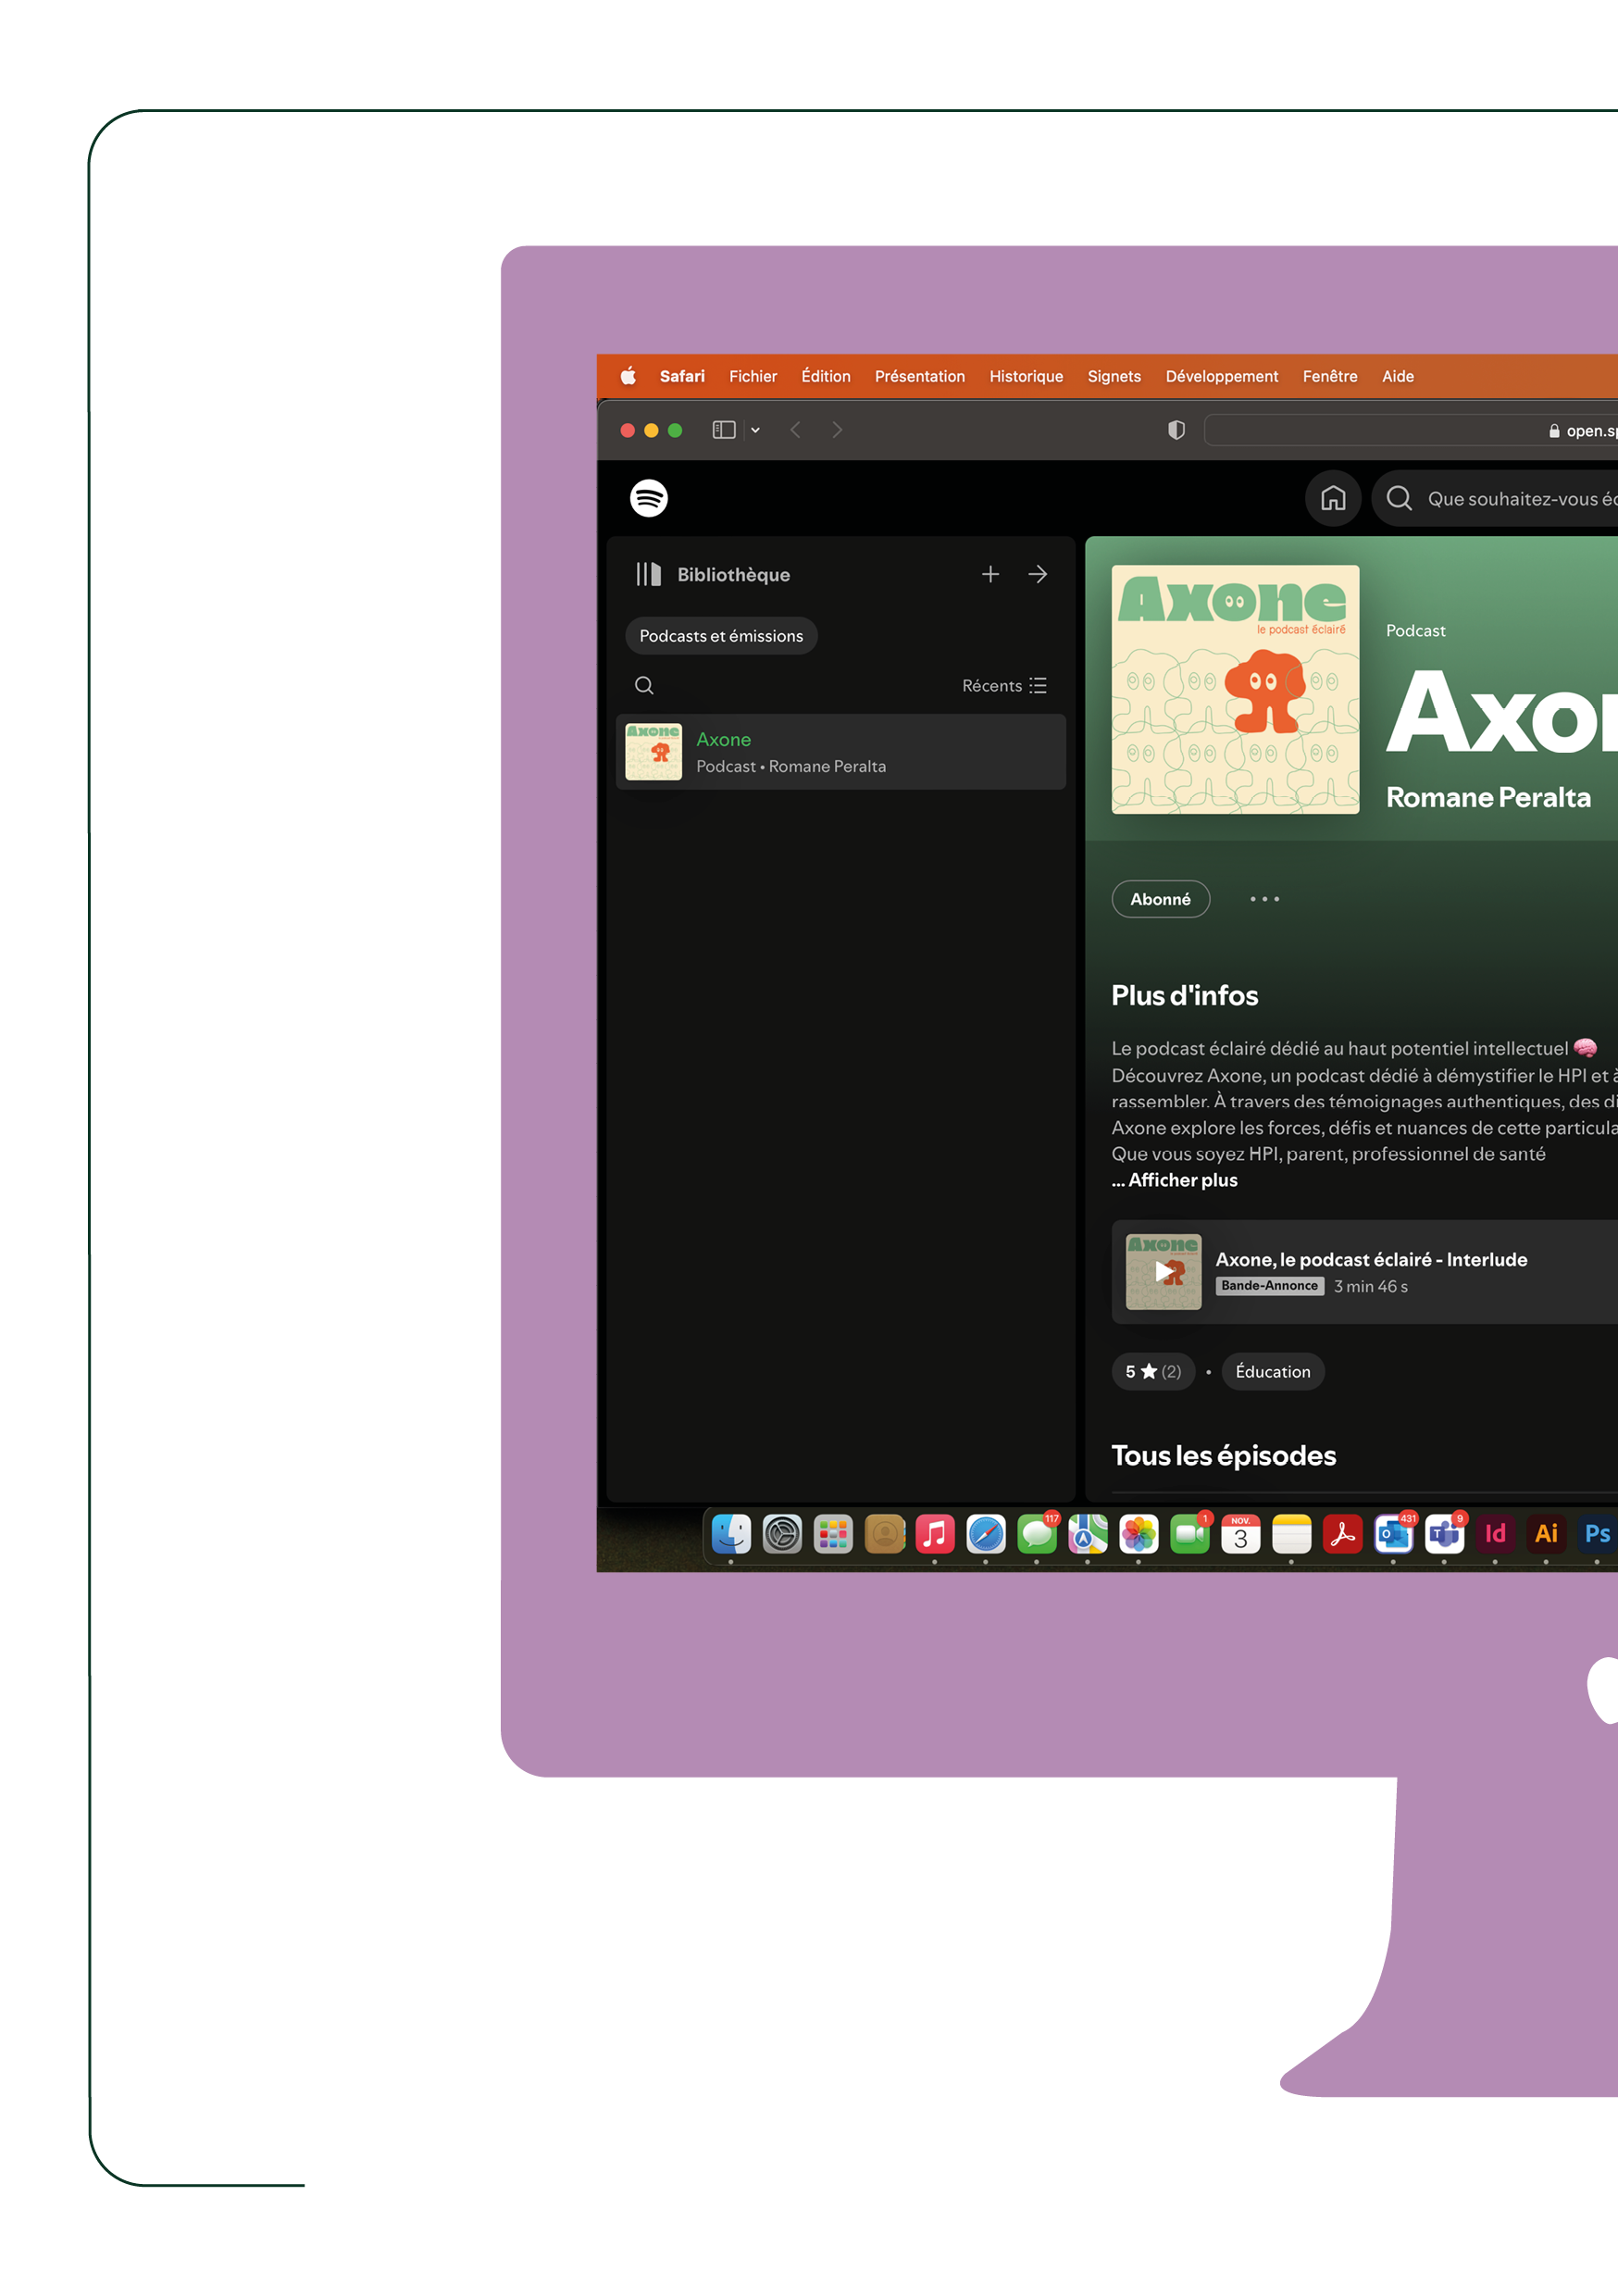The width and height of the screenshot is (1618, 2296).
Task: Open Outlook from the dock
Action: (x=1393, y=1534)
